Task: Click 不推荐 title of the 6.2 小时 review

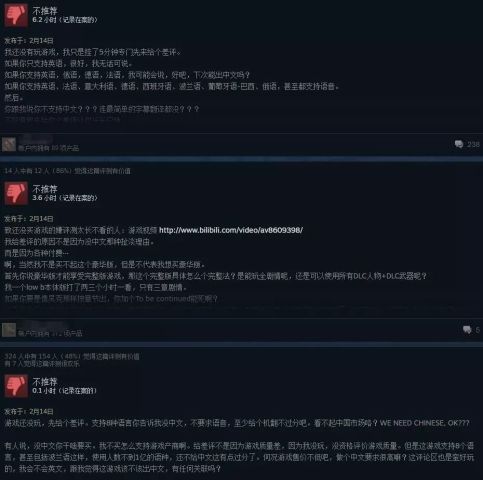Action: click(45, 11)
